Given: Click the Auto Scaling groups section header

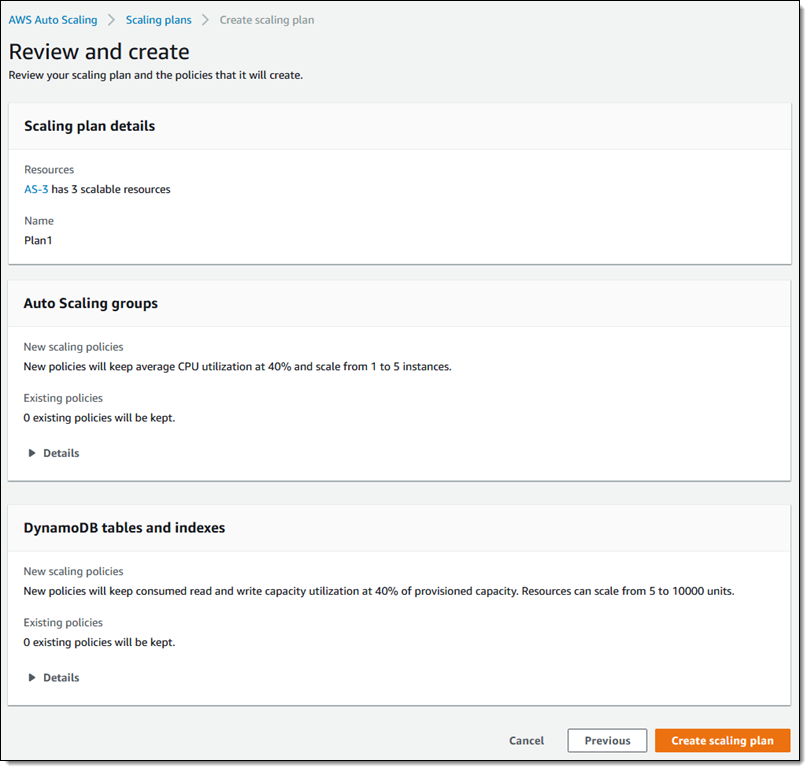Looking at the screenshot, I should pyautogui.click(x=90, y=303).
